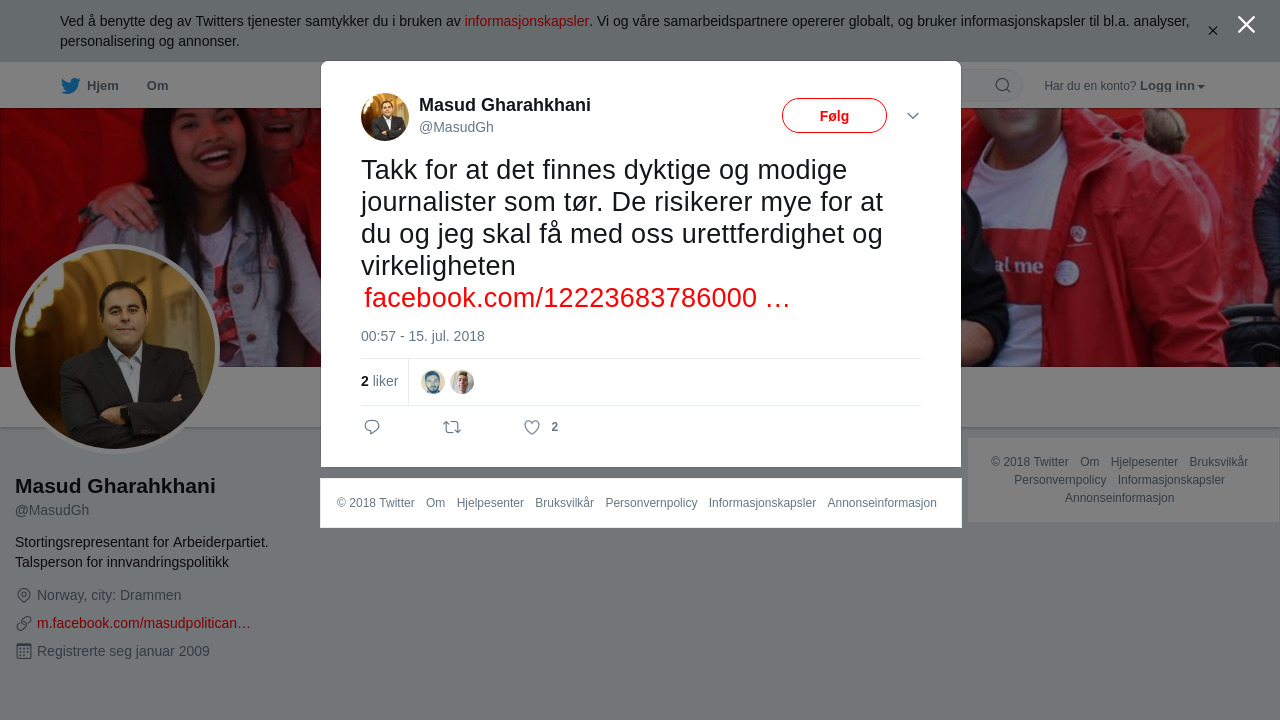
Task: Open first liker's avatar thumbnail
Action: 433,382
